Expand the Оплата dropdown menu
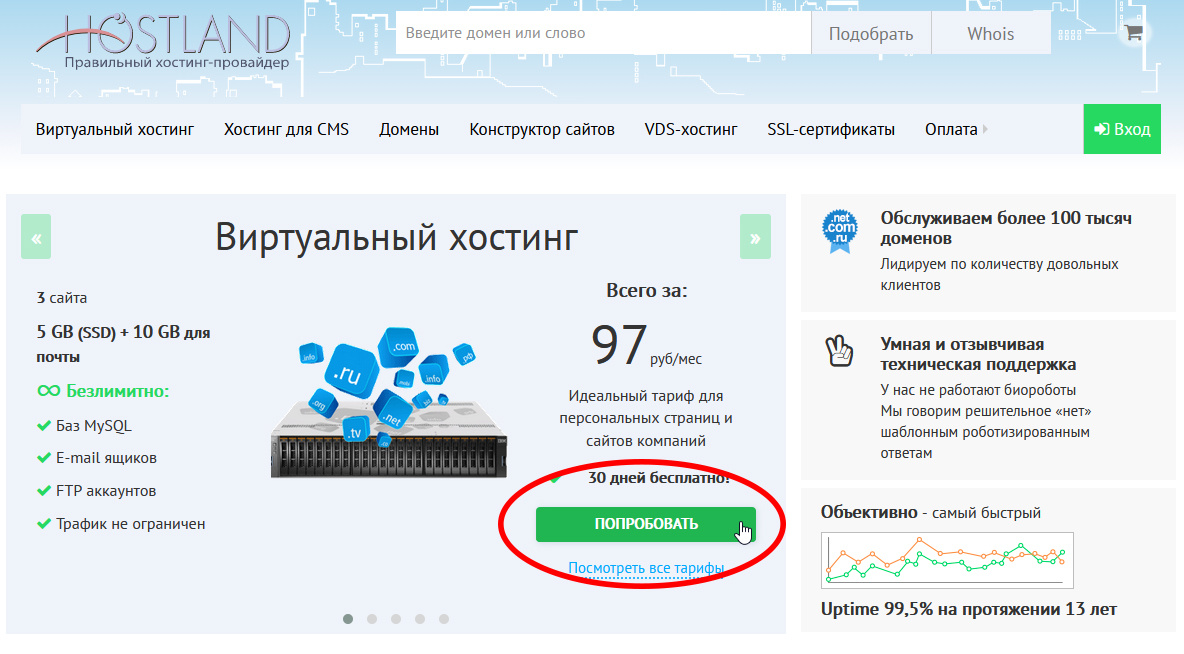Screen dimensions: 1184x654 coord(956,129)
